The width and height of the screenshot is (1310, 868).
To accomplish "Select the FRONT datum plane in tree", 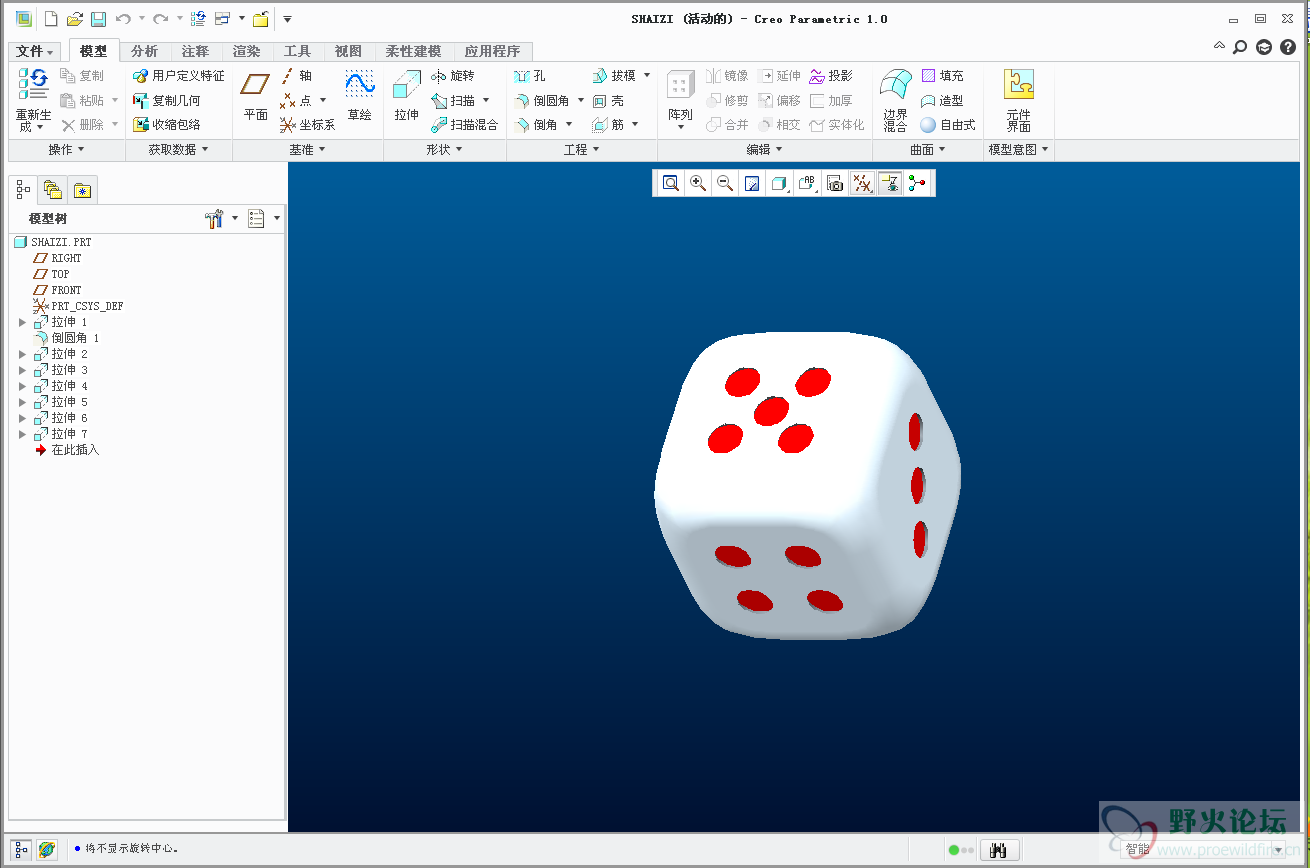I will pos(58,290).
